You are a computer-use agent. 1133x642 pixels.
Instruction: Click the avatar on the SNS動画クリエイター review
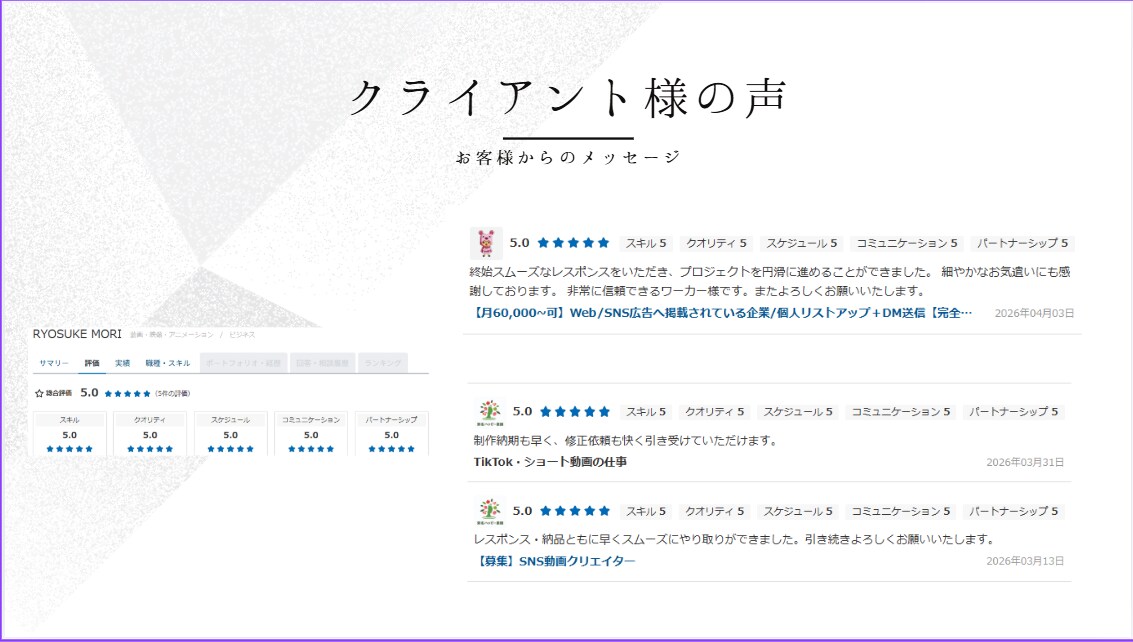coord(489,511)
